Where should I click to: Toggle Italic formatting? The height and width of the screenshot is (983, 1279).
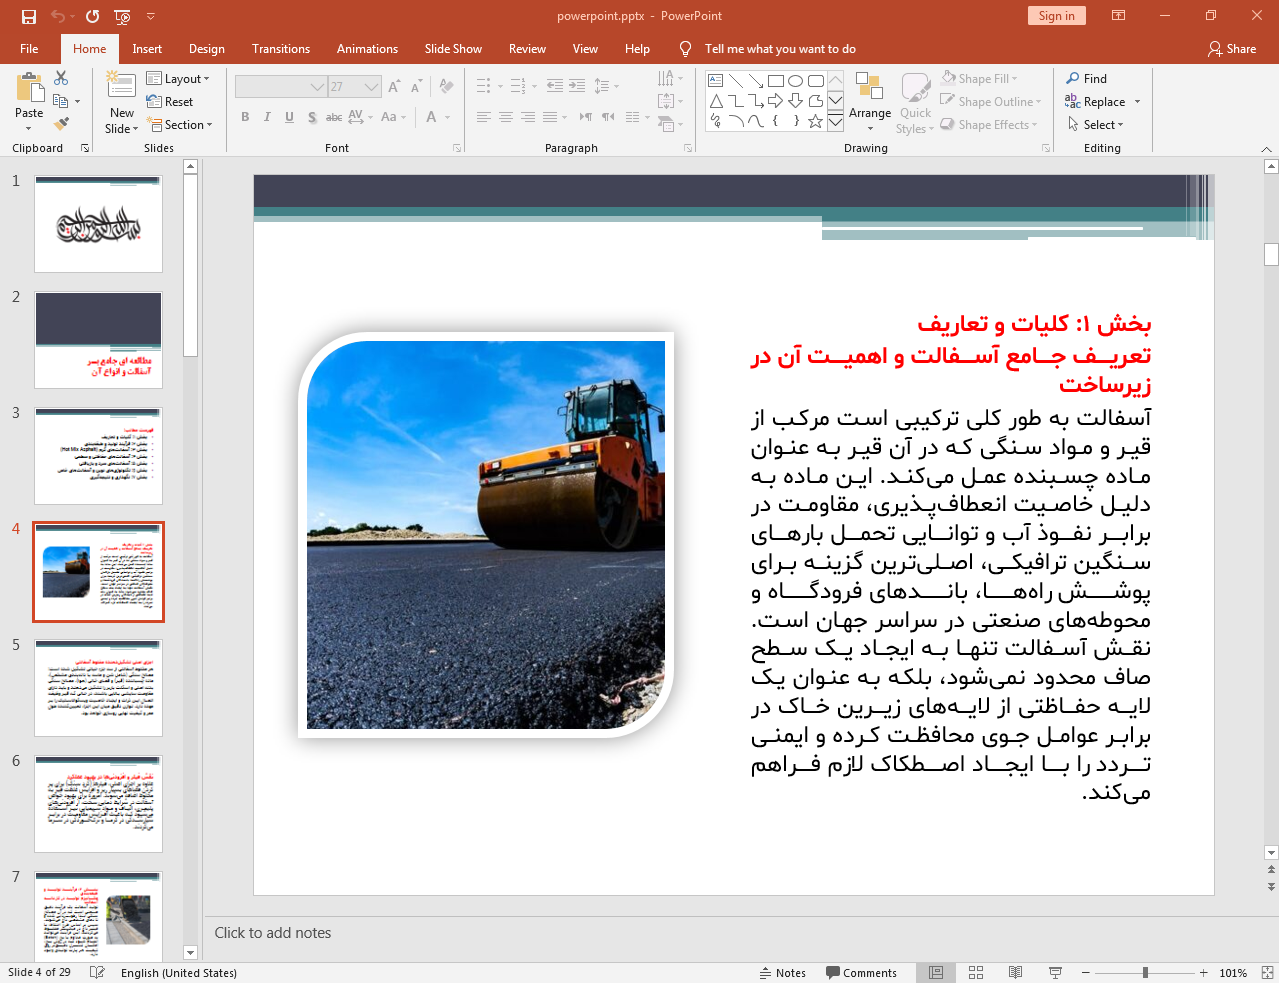coord(267,117)
